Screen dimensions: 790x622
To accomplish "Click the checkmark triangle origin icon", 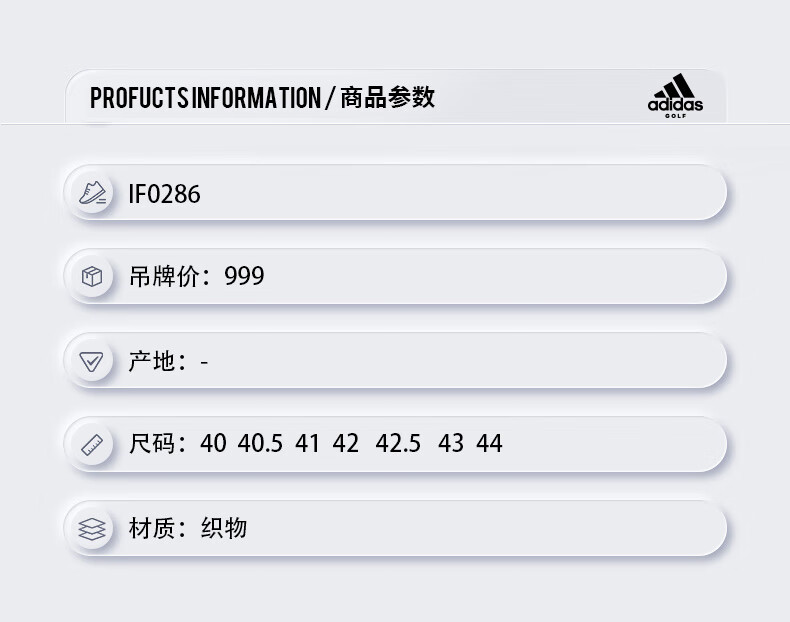I will pos(91,361).
